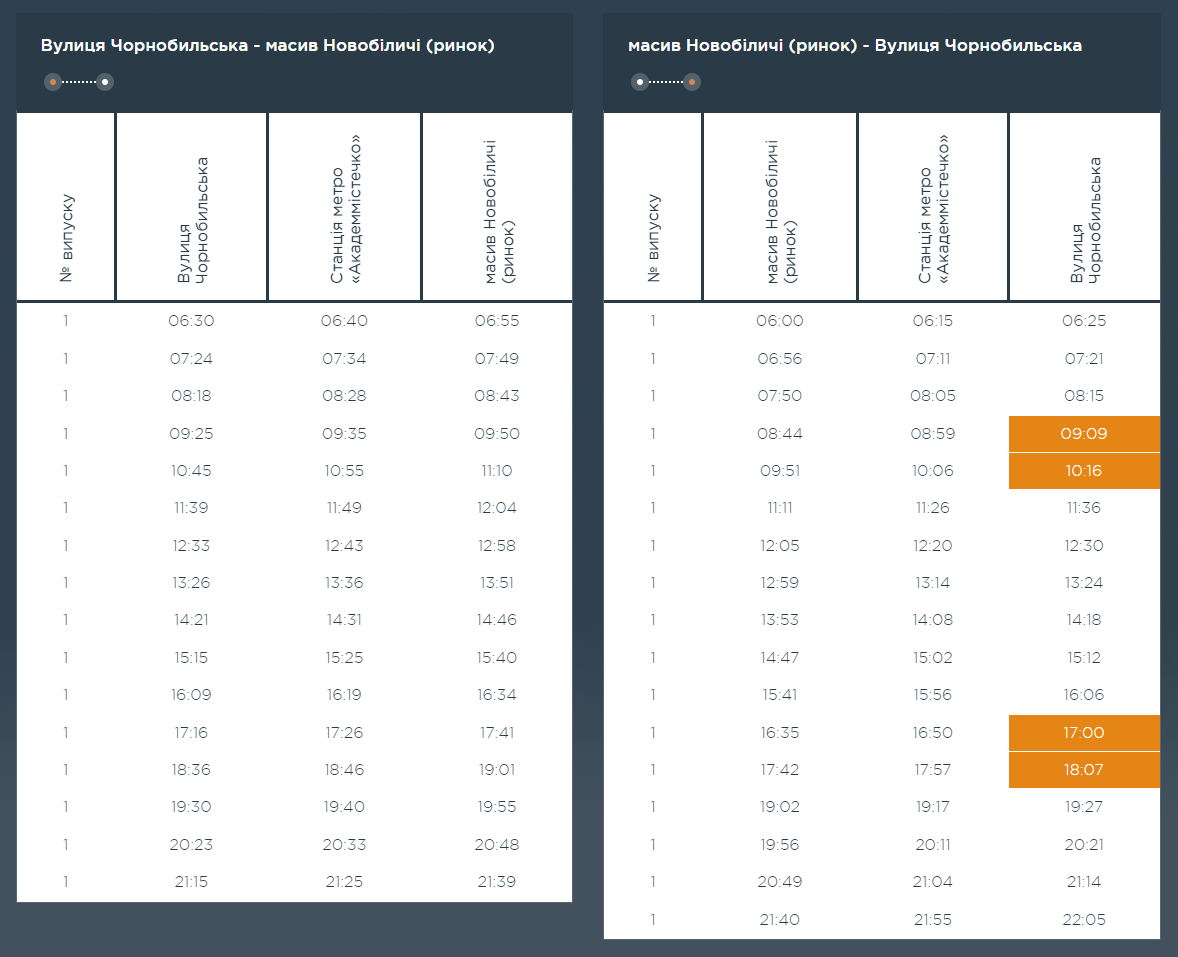This screenshot has width=1178, height=957.
Task: Click the title 'Вулиця Чорнобильська - масив Новобіличі (ринок)'
Action: click(267, 46)
